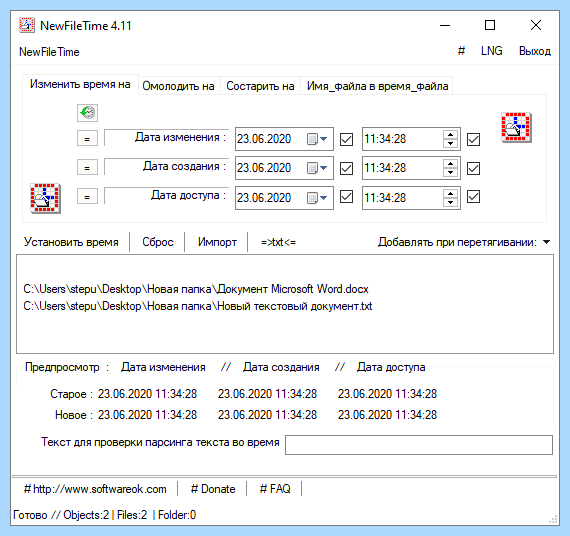Click Сброс button
Screen dimensions: 570x536
158,242
